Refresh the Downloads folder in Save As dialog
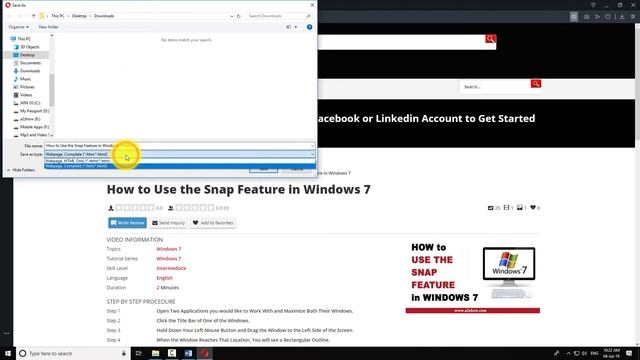The image size is (640, 360). click(239, 16)
